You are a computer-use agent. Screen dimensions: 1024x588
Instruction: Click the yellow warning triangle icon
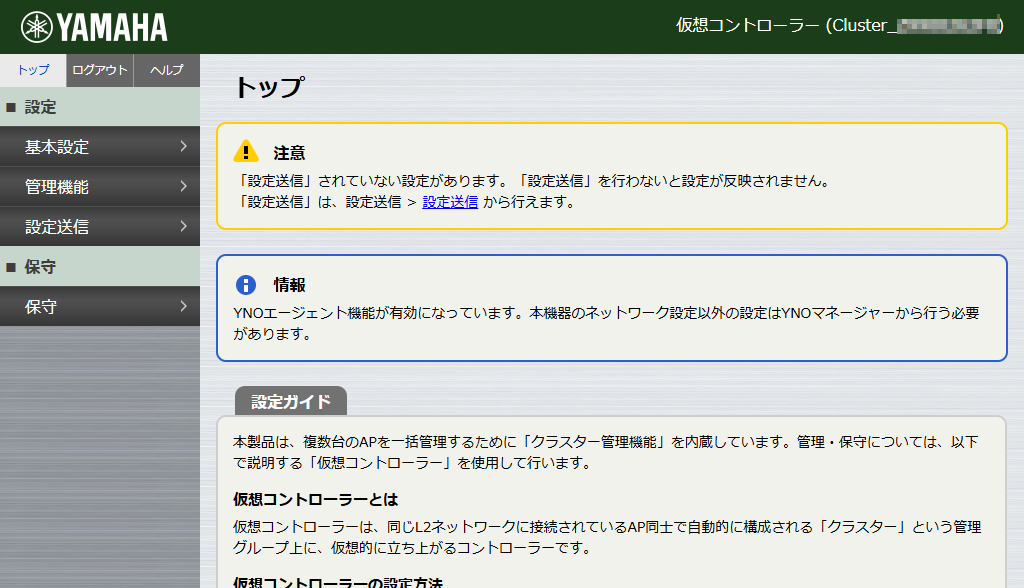coord(246,152)
